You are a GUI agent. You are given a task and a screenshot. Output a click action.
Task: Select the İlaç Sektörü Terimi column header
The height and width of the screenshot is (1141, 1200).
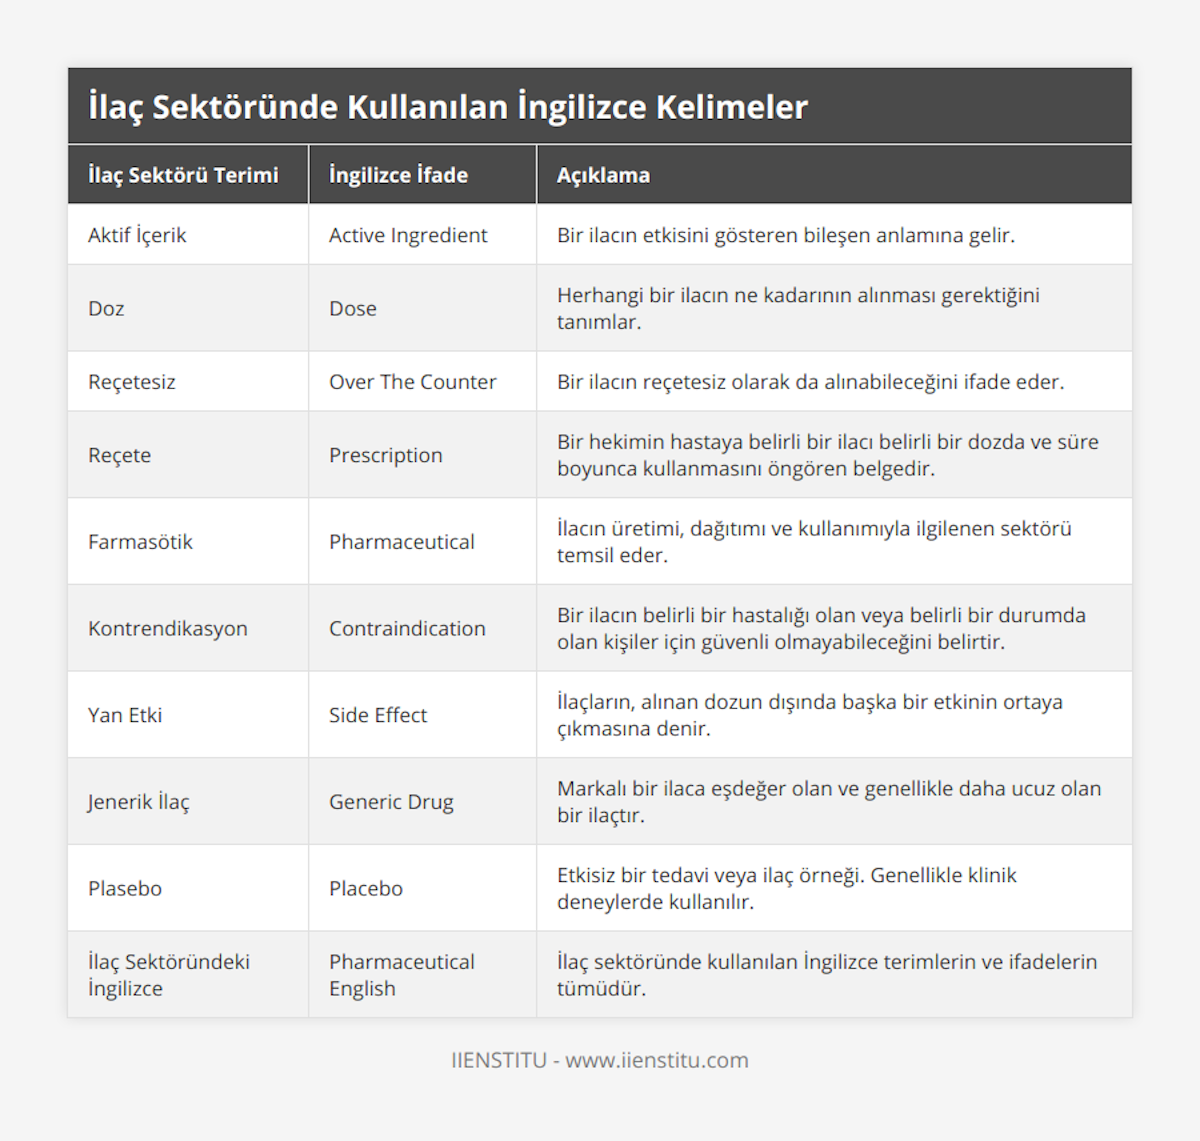183,175
